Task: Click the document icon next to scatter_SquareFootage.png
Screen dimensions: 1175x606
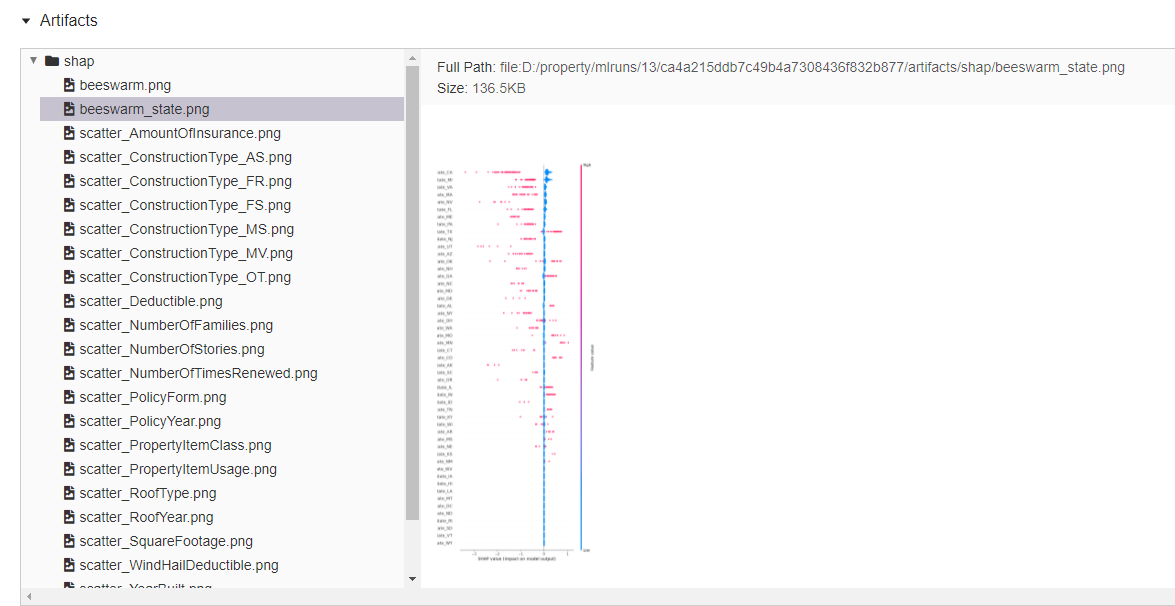Action: pyautogui.click(x=70, y=541)
